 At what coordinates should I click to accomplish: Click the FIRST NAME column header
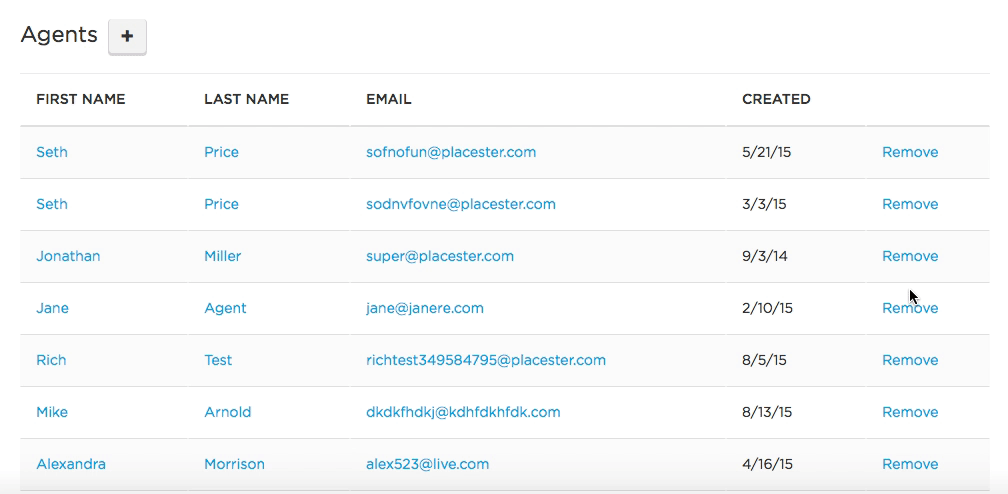point(80,100)
